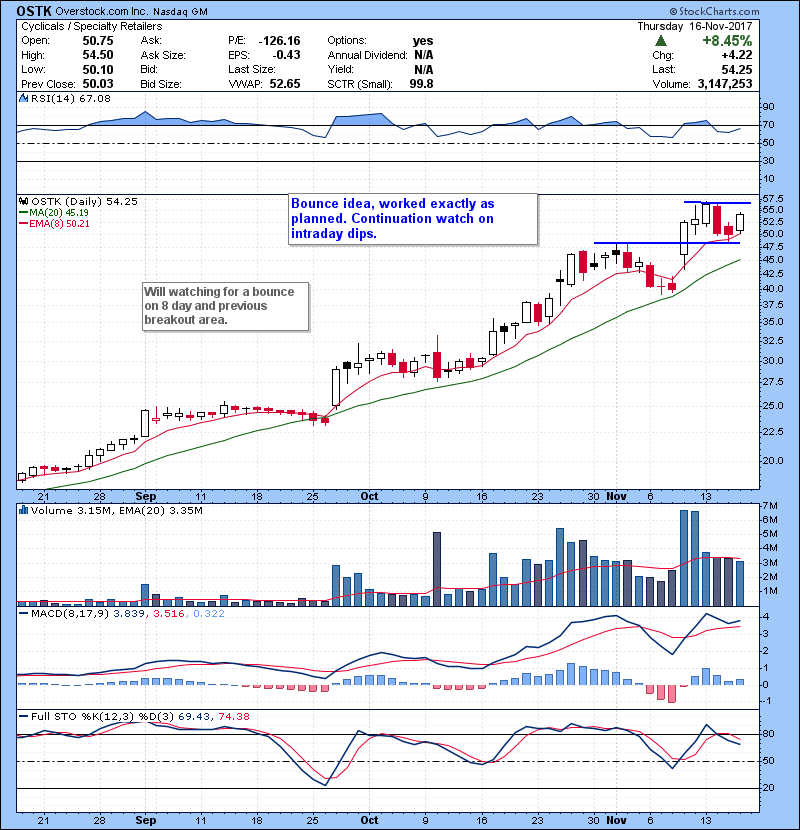This screenshot has height=830, width=800.
Task: Click the 'Will watching for a bounce' note
Action: (224, 306)
